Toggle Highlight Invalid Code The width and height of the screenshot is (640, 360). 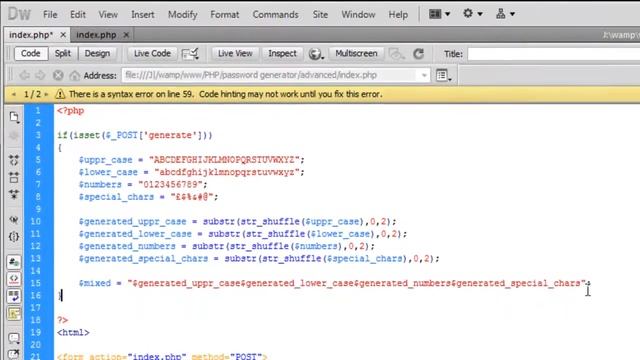pos(14,279)
